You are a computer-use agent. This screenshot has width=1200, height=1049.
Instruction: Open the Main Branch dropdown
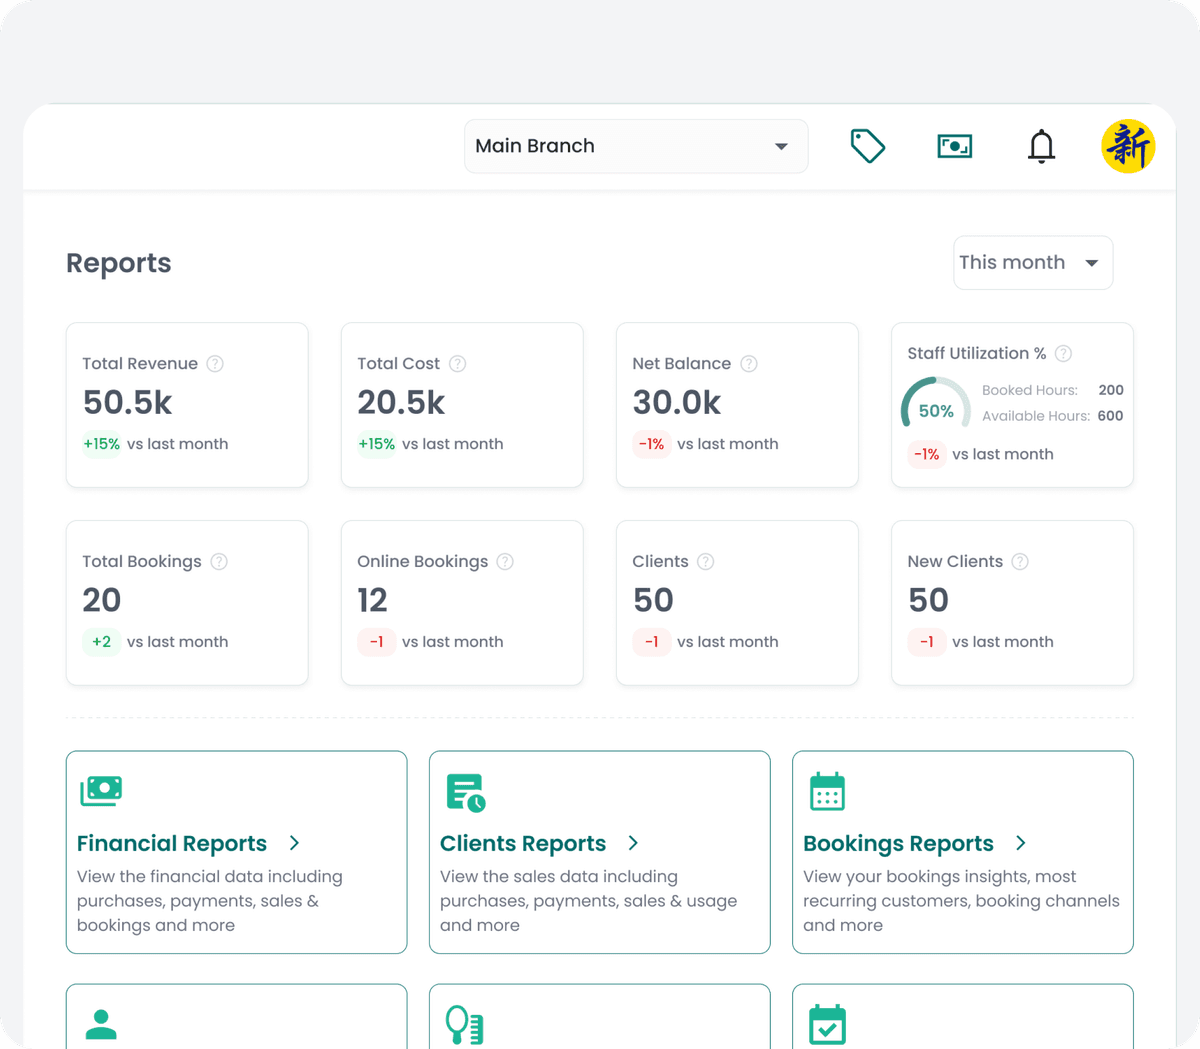coord(636,146)
